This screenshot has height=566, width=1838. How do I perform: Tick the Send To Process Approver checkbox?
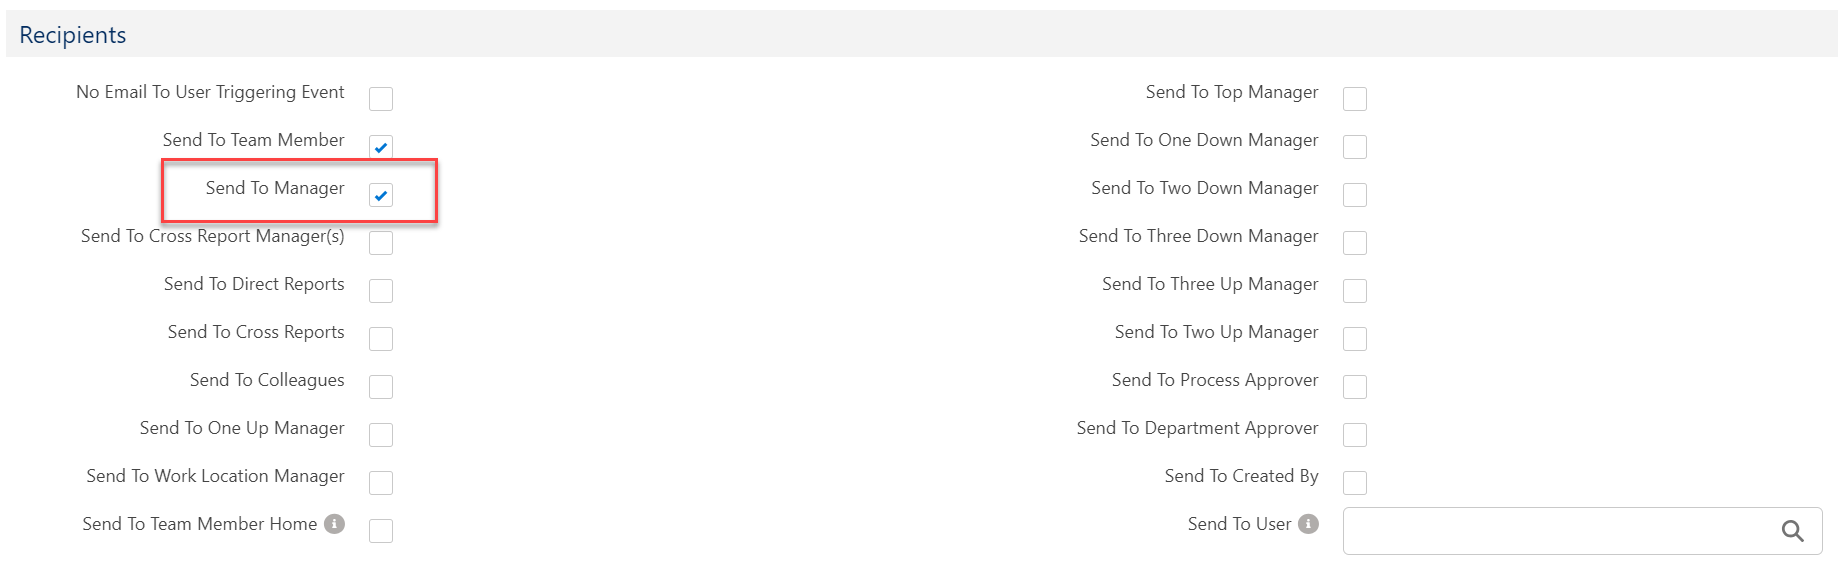(x=1355, y=387)
